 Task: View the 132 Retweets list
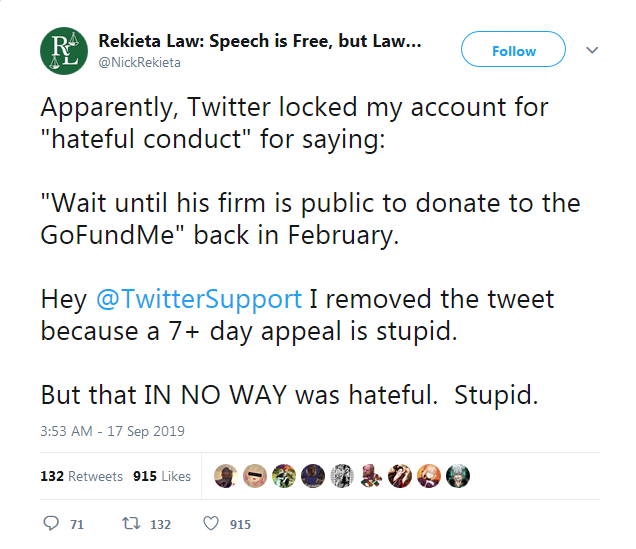[x=81, y=476]
